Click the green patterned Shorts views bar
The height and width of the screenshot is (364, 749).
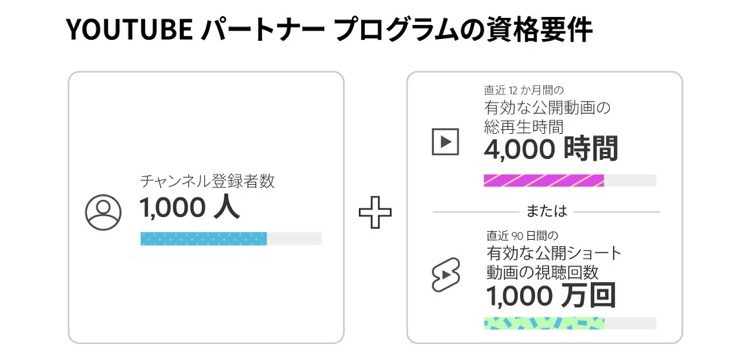point(544,323)
